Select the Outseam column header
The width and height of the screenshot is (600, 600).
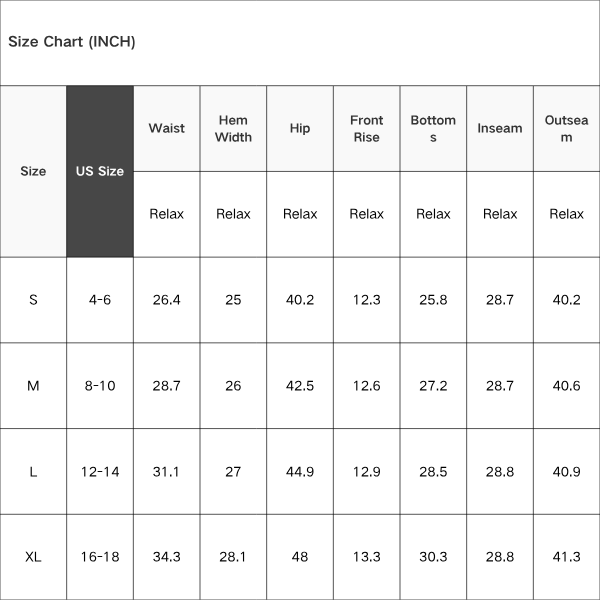click(x=566, y=128)
